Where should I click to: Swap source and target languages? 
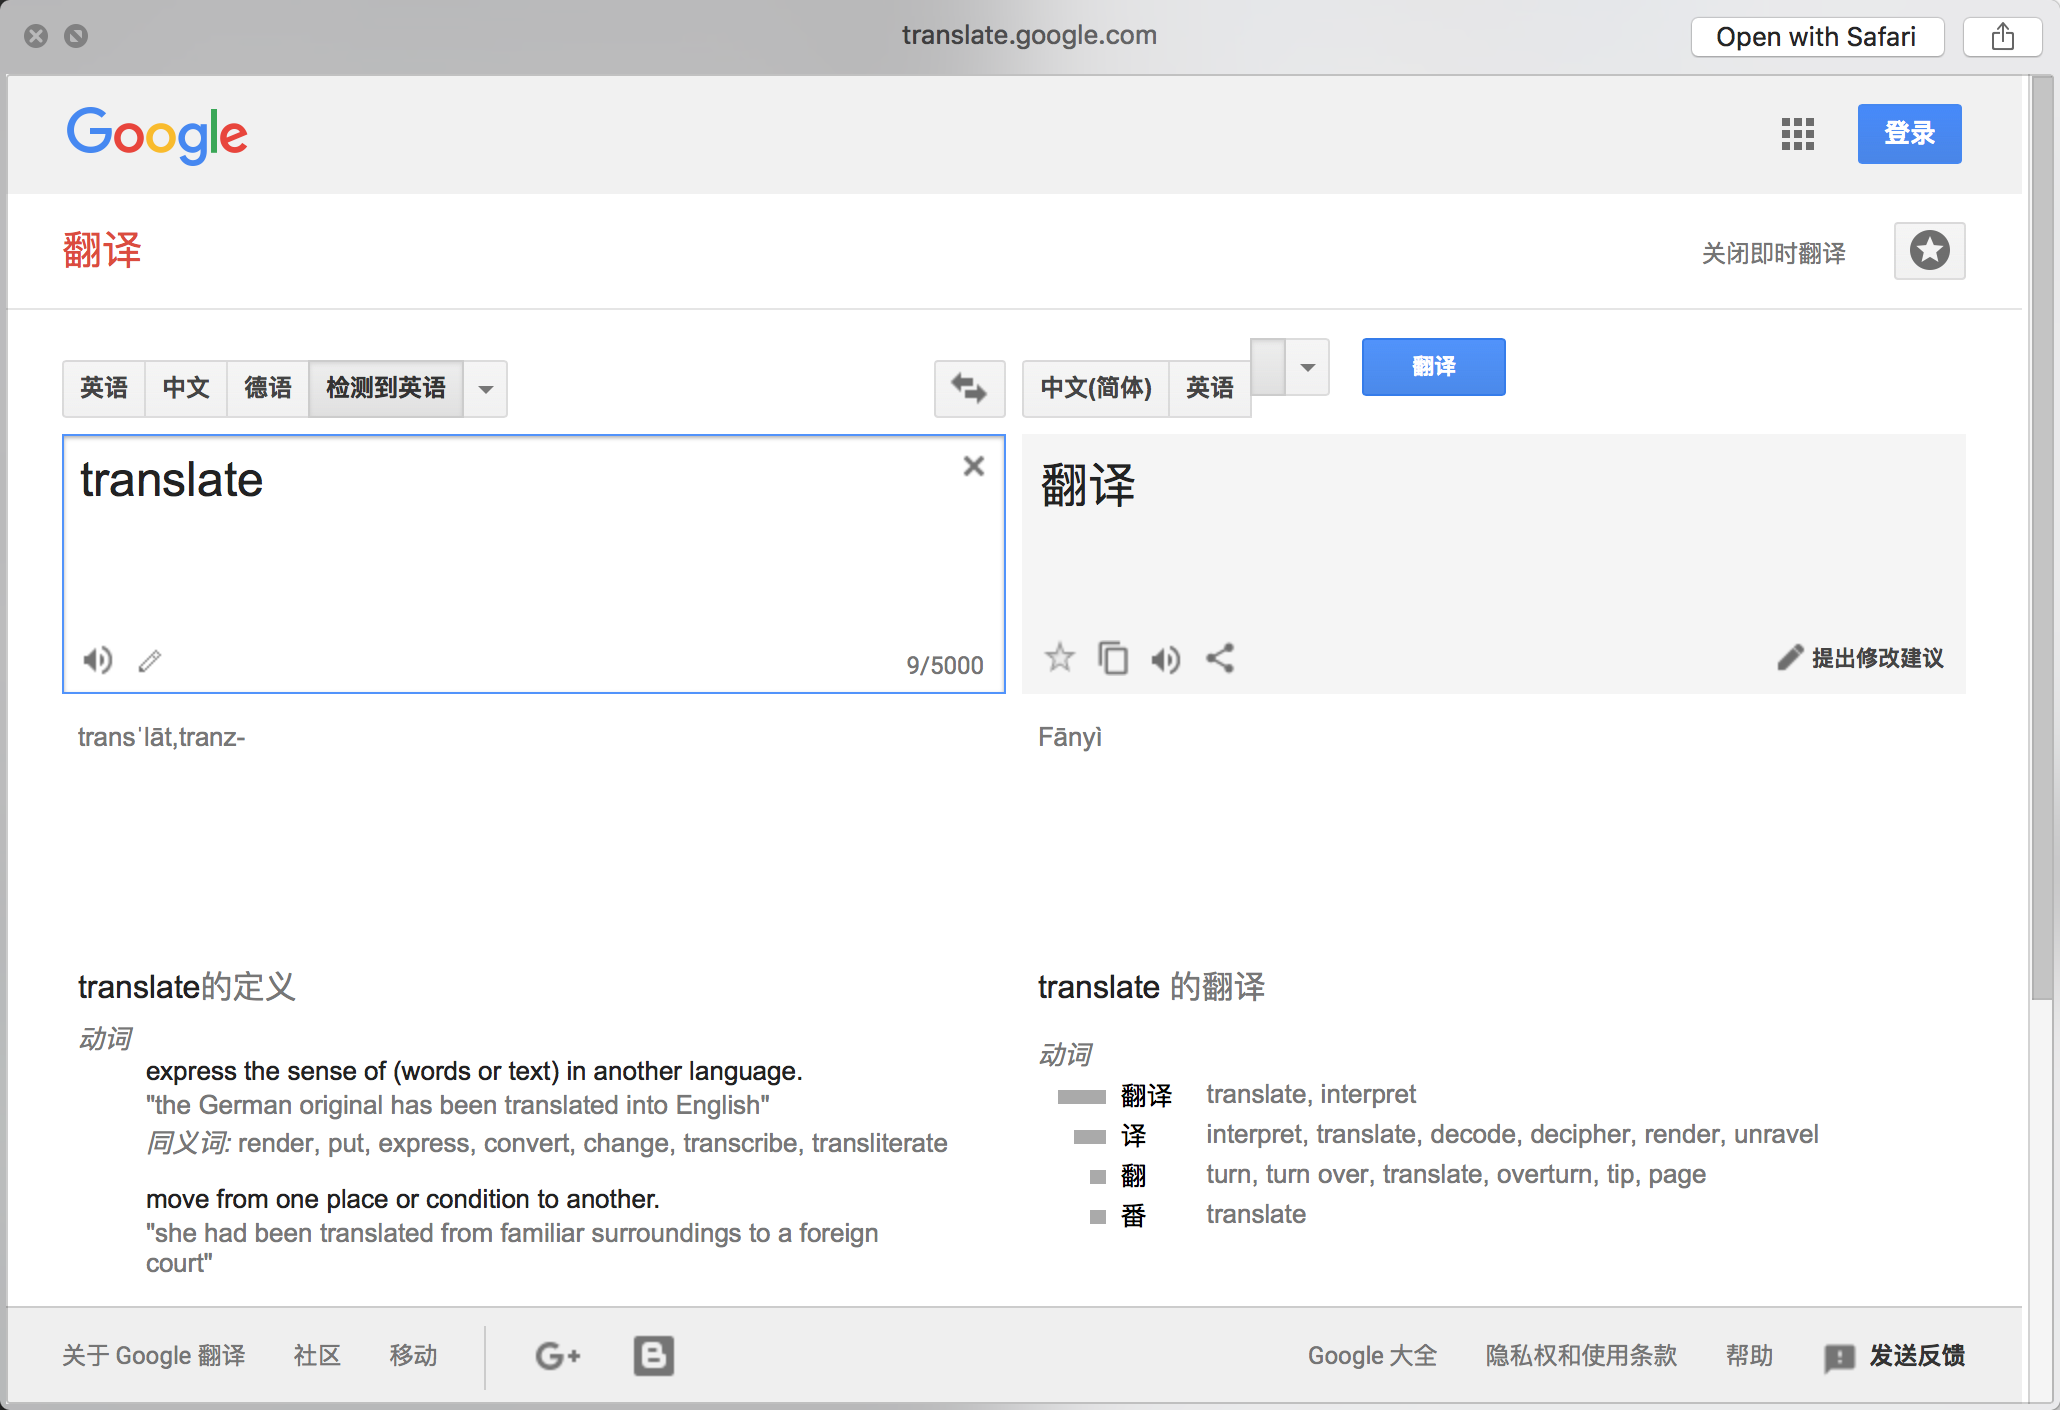click(968, 388)
